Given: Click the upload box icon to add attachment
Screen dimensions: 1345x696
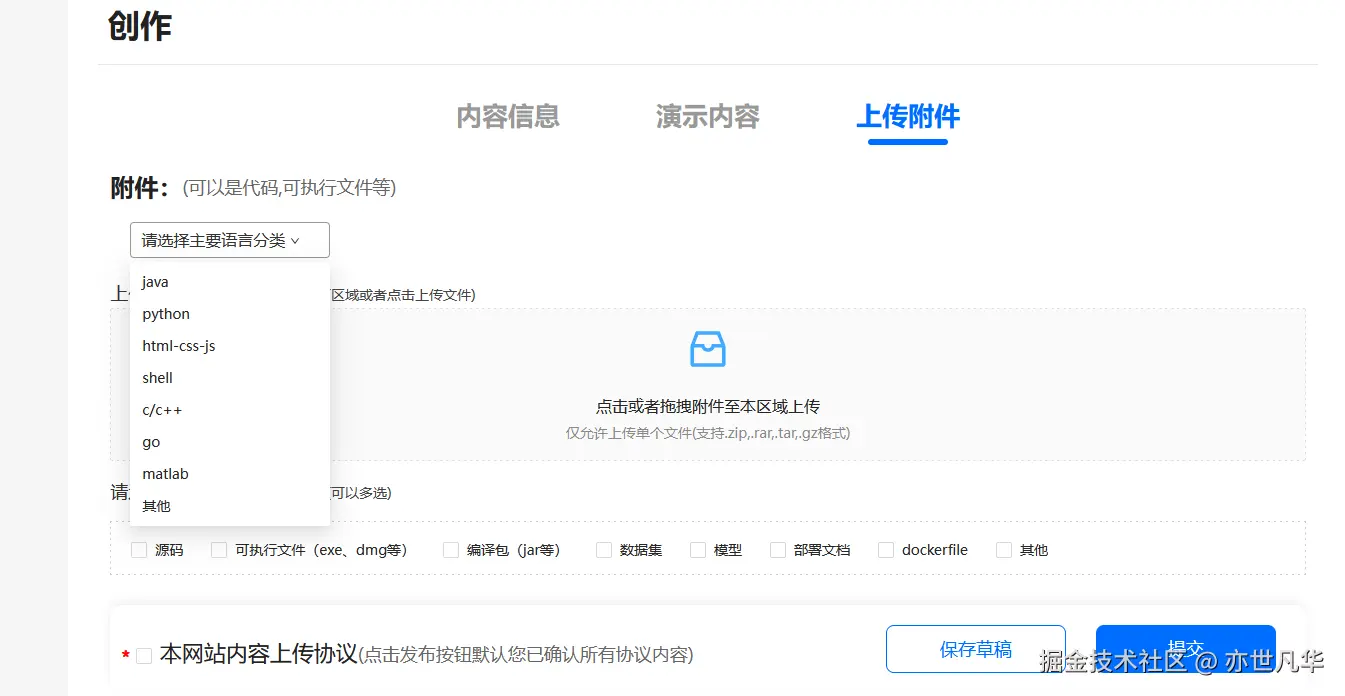Looking at the screenshot, I should pyautogui.click(x=707, y=348).
